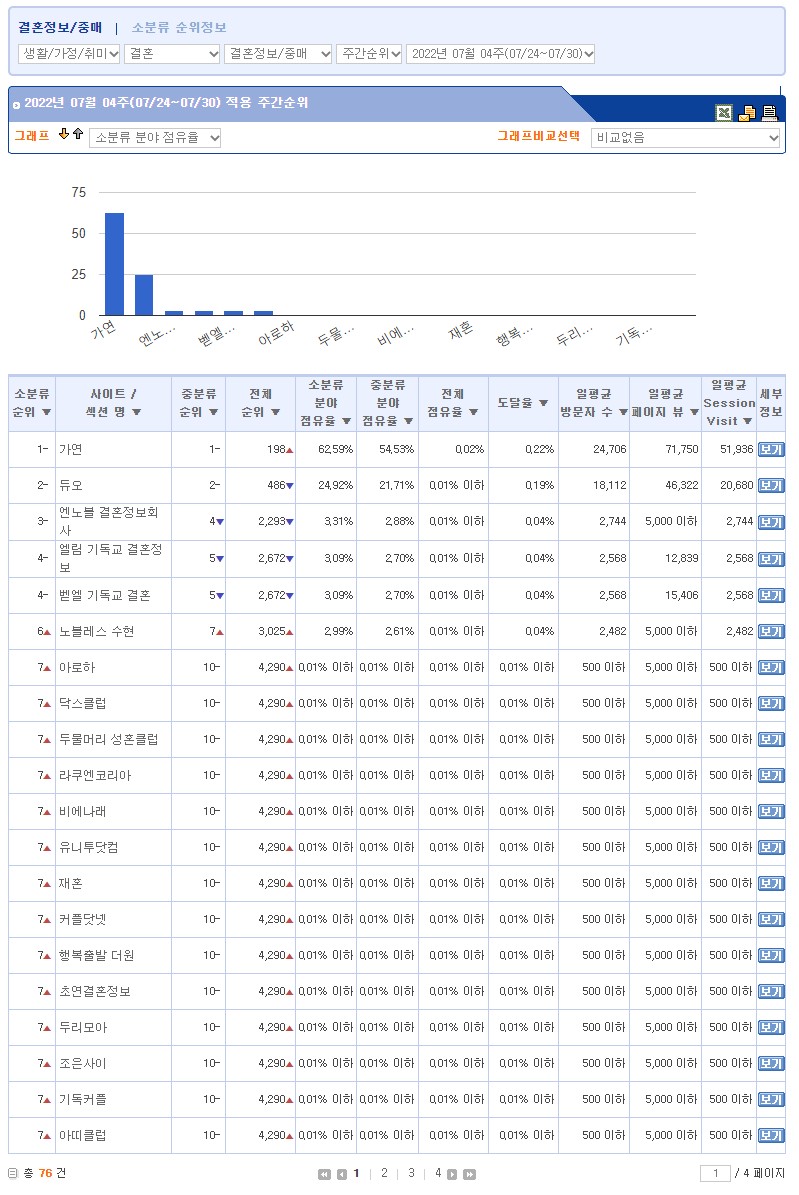This screenshot has height=1195, width=799.
Task: Open the 결혼정보/중매 dropdown
Action: click(278, 53)
